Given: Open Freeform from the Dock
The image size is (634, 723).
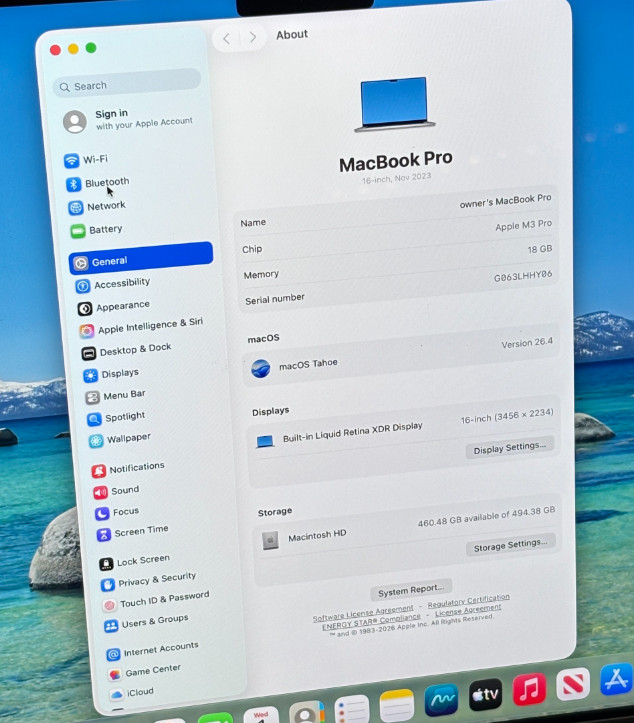Looking at the screenshot, I should 441,700.
